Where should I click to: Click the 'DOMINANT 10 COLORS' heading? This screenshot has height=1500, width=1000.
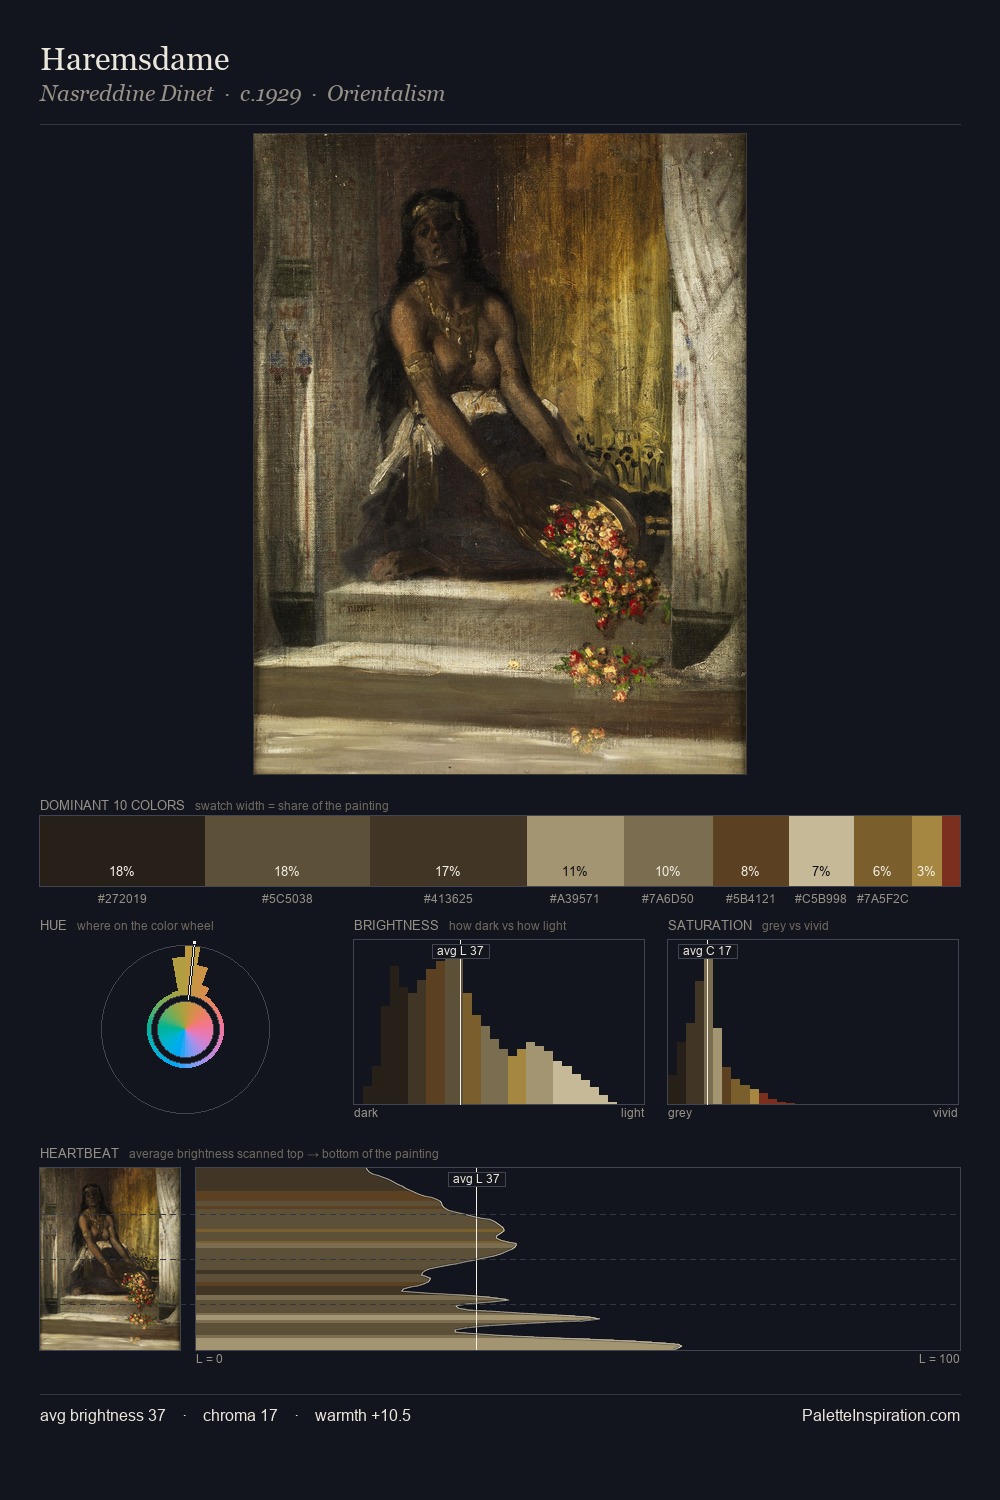(112, 805)
